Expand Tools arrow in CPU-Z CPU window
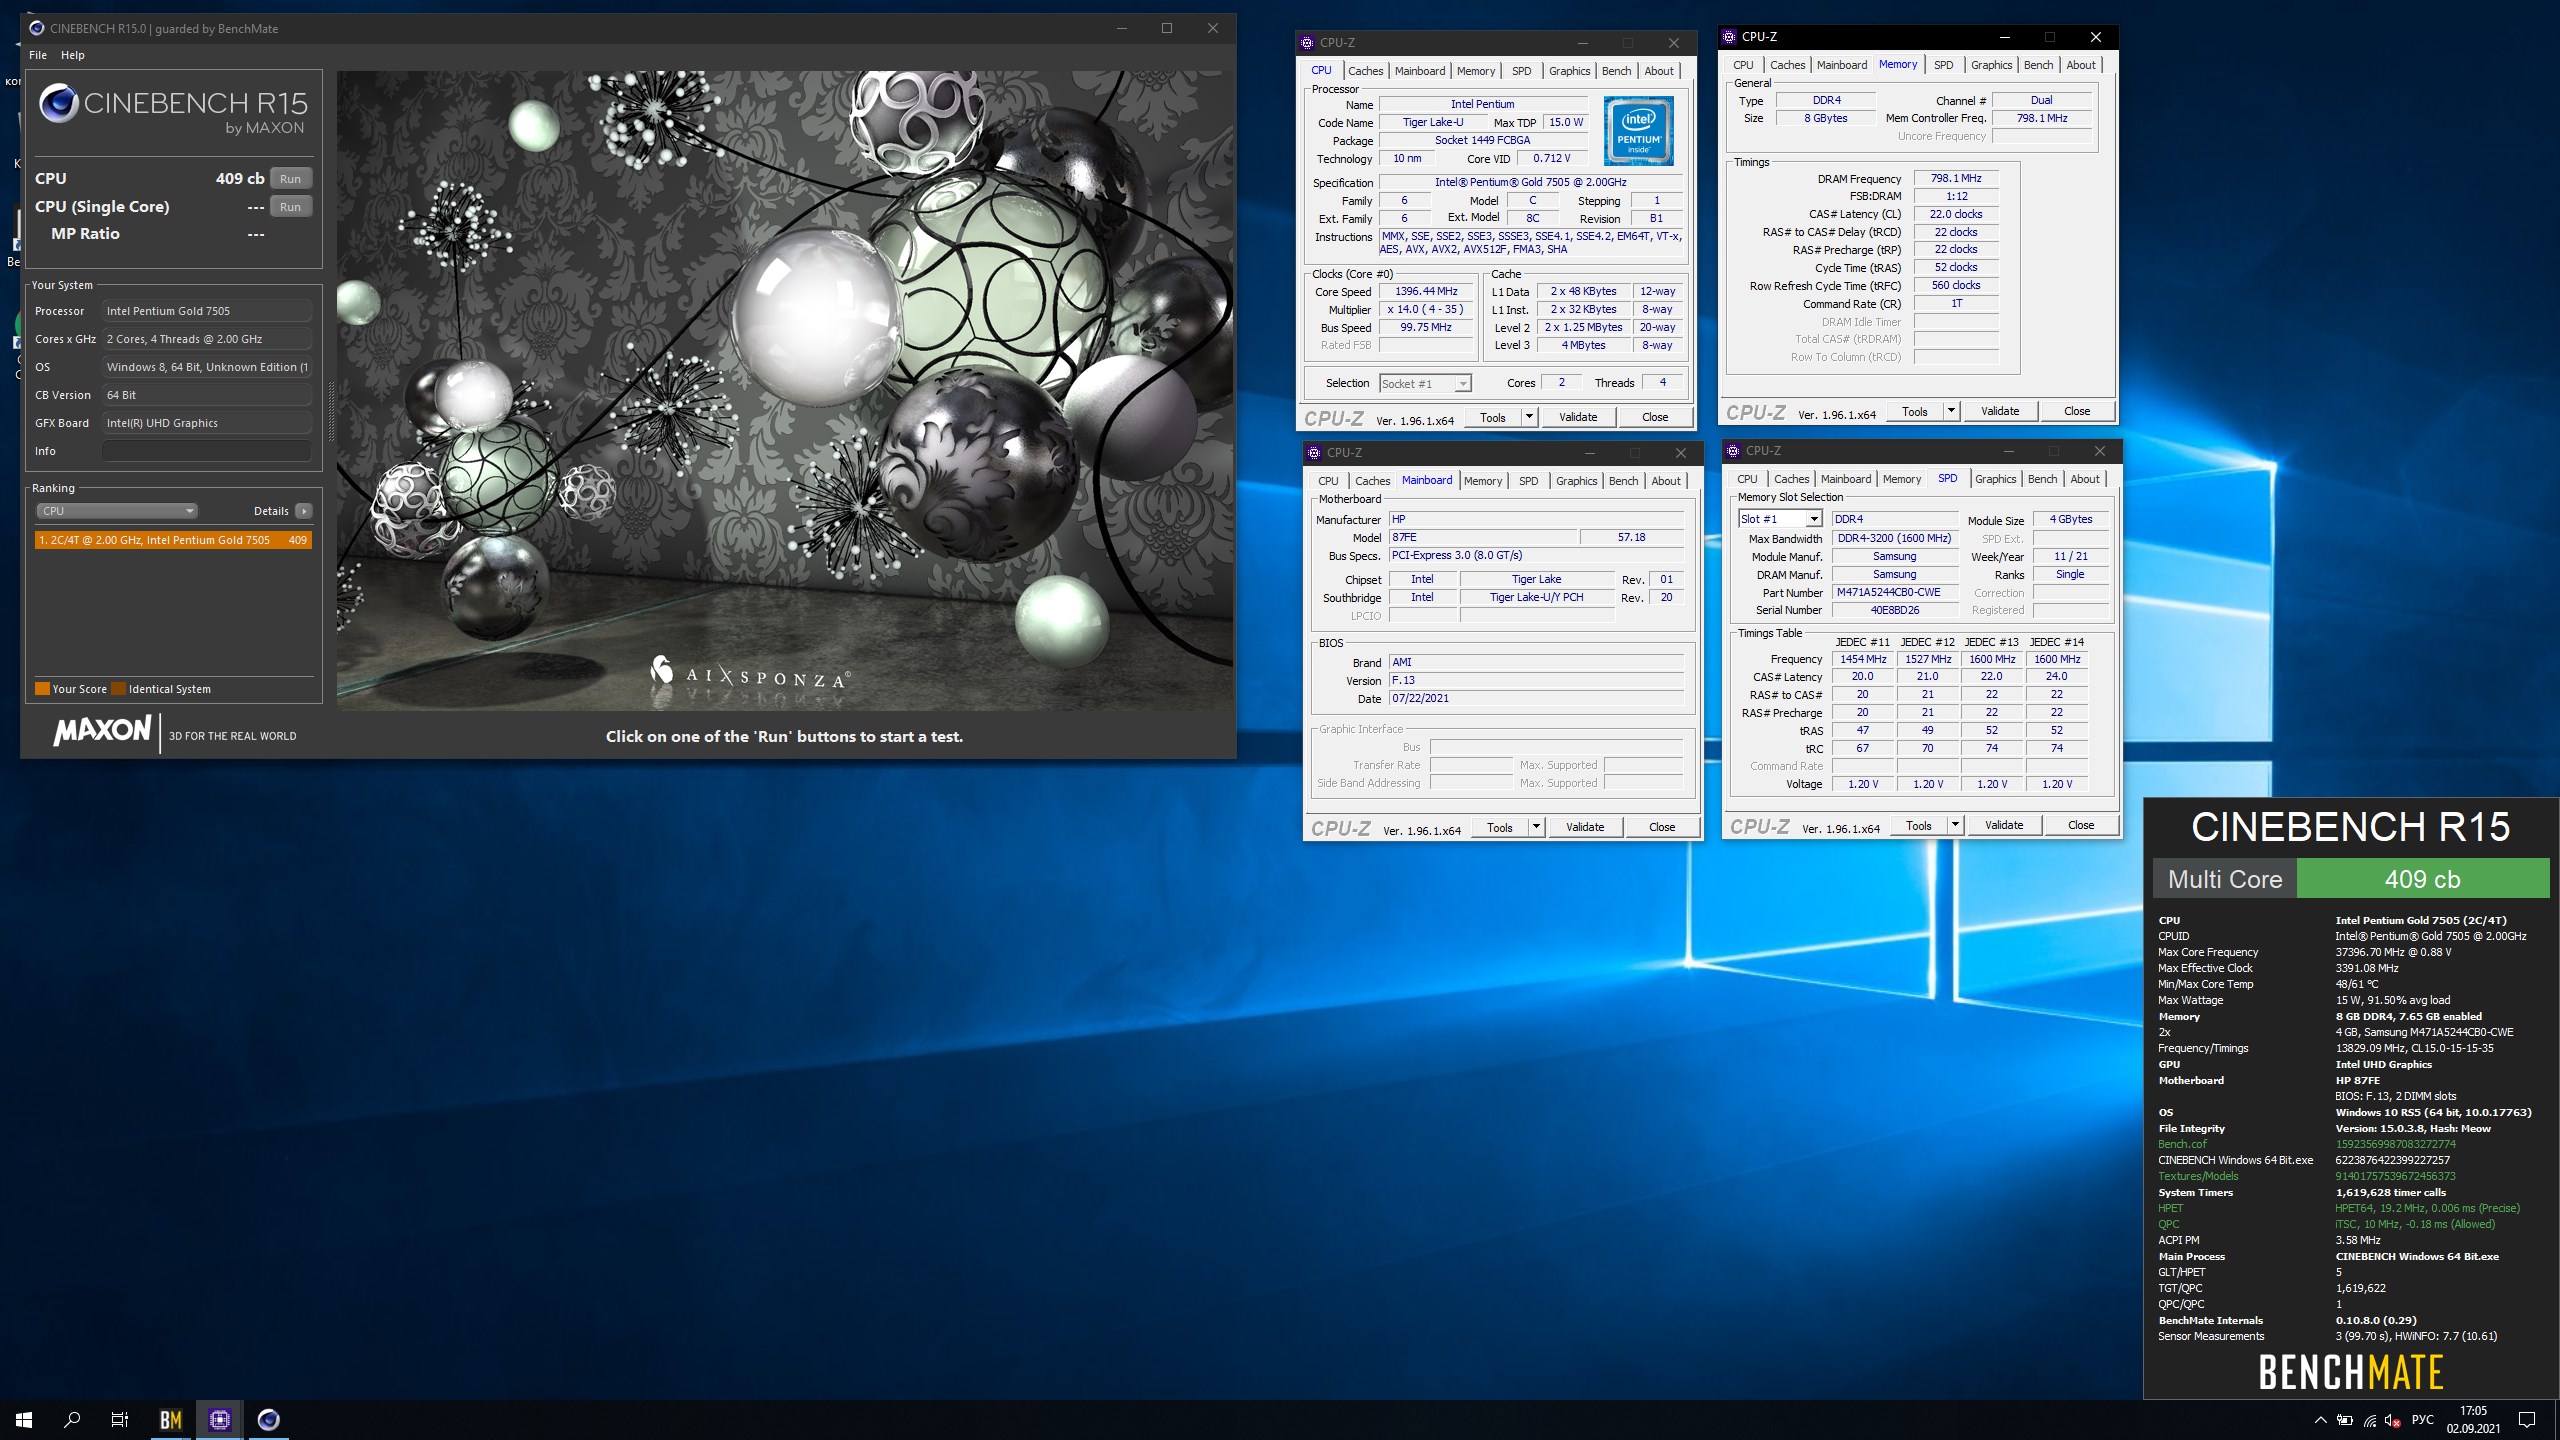The image size is (2560, 1440). pos(1529,417)
